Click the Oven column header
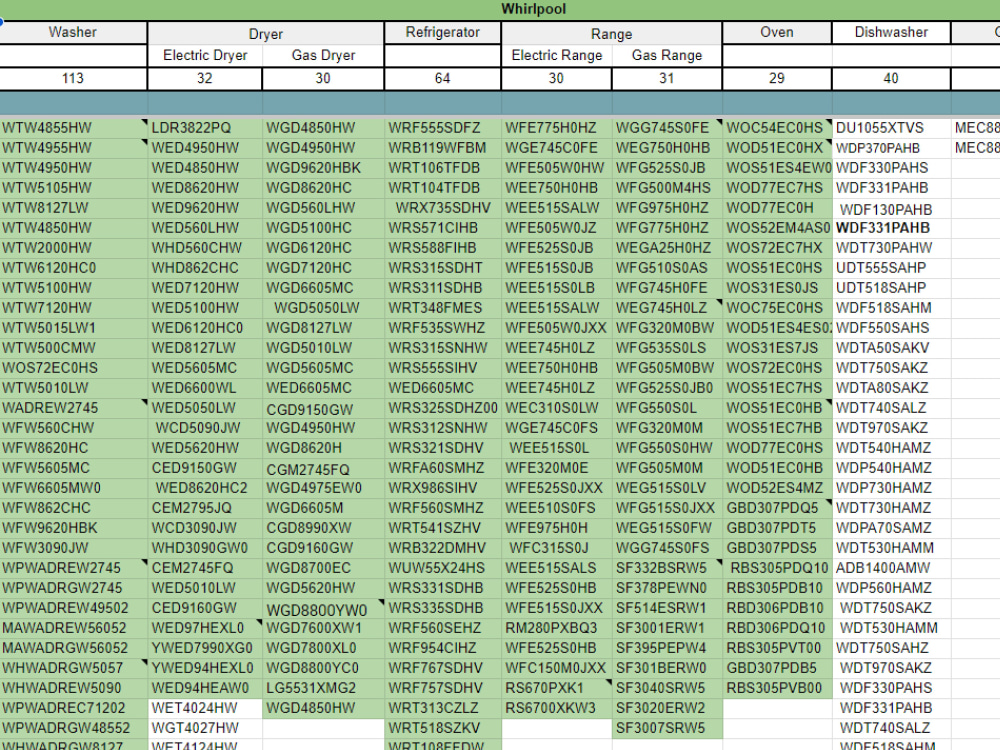The width and height of the screenshot is (1000, 750). [x=777, y=33]
